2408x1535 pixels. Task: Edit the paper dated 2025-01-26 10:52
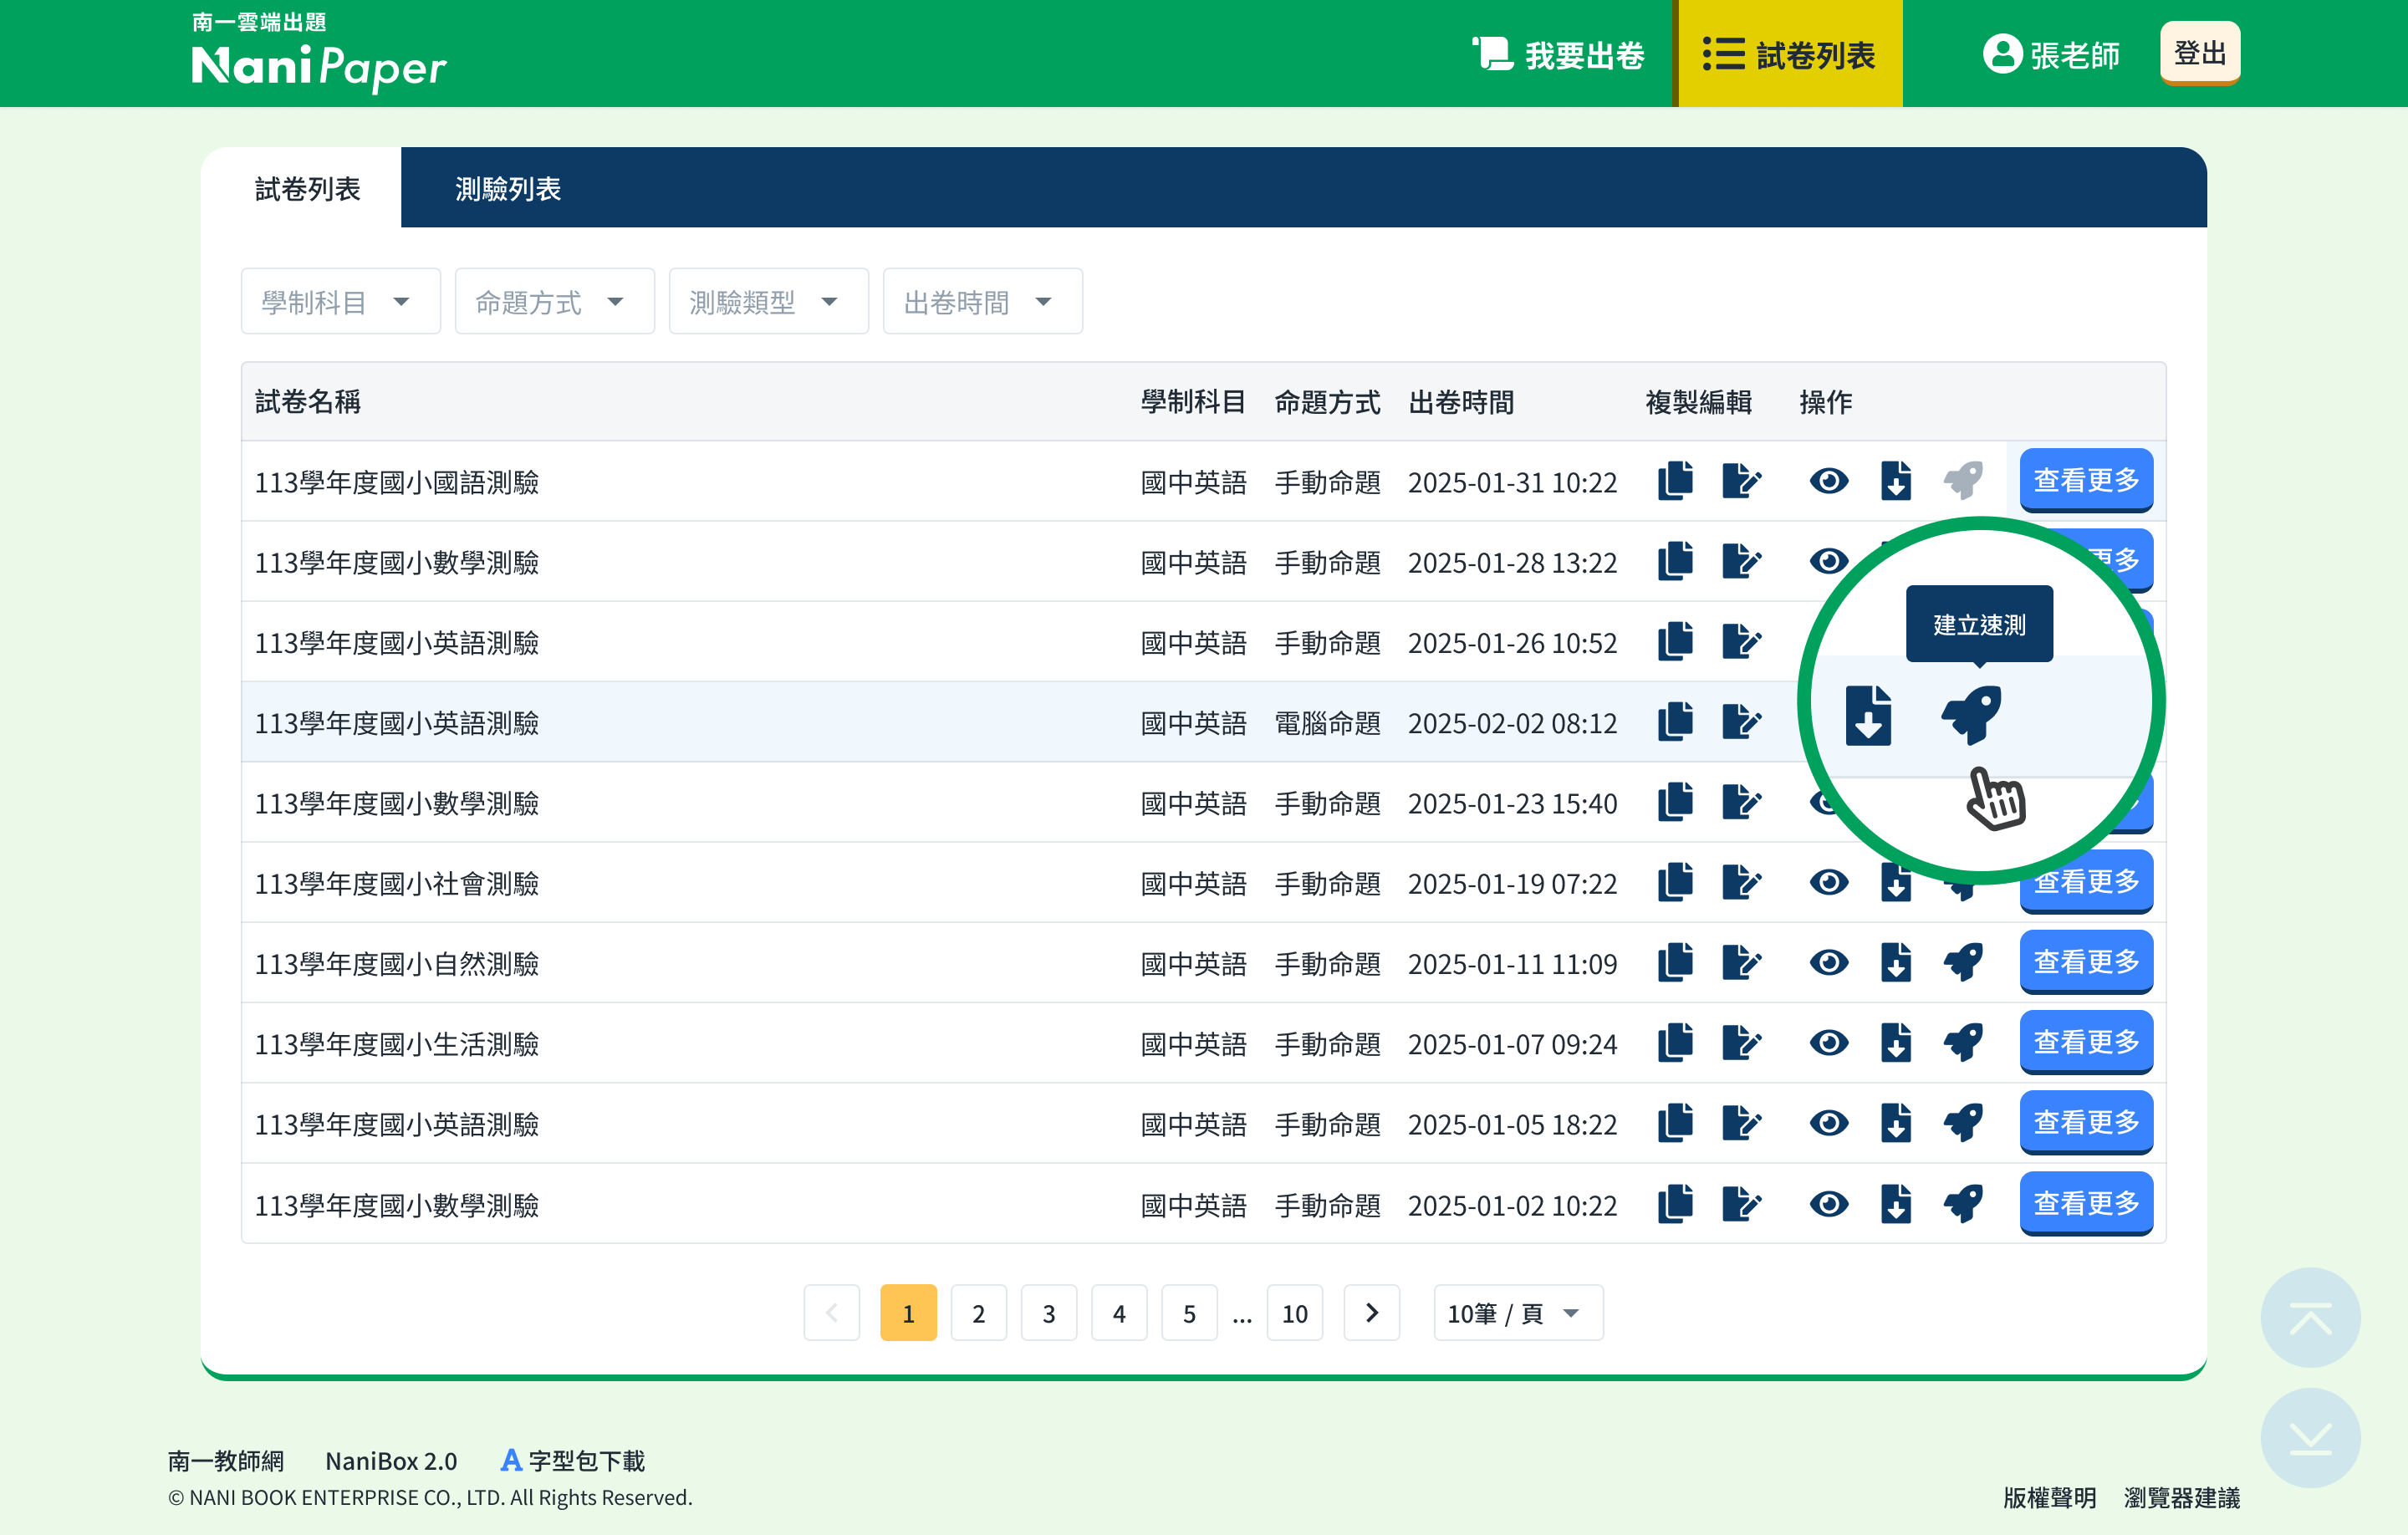coord(1741,641)
